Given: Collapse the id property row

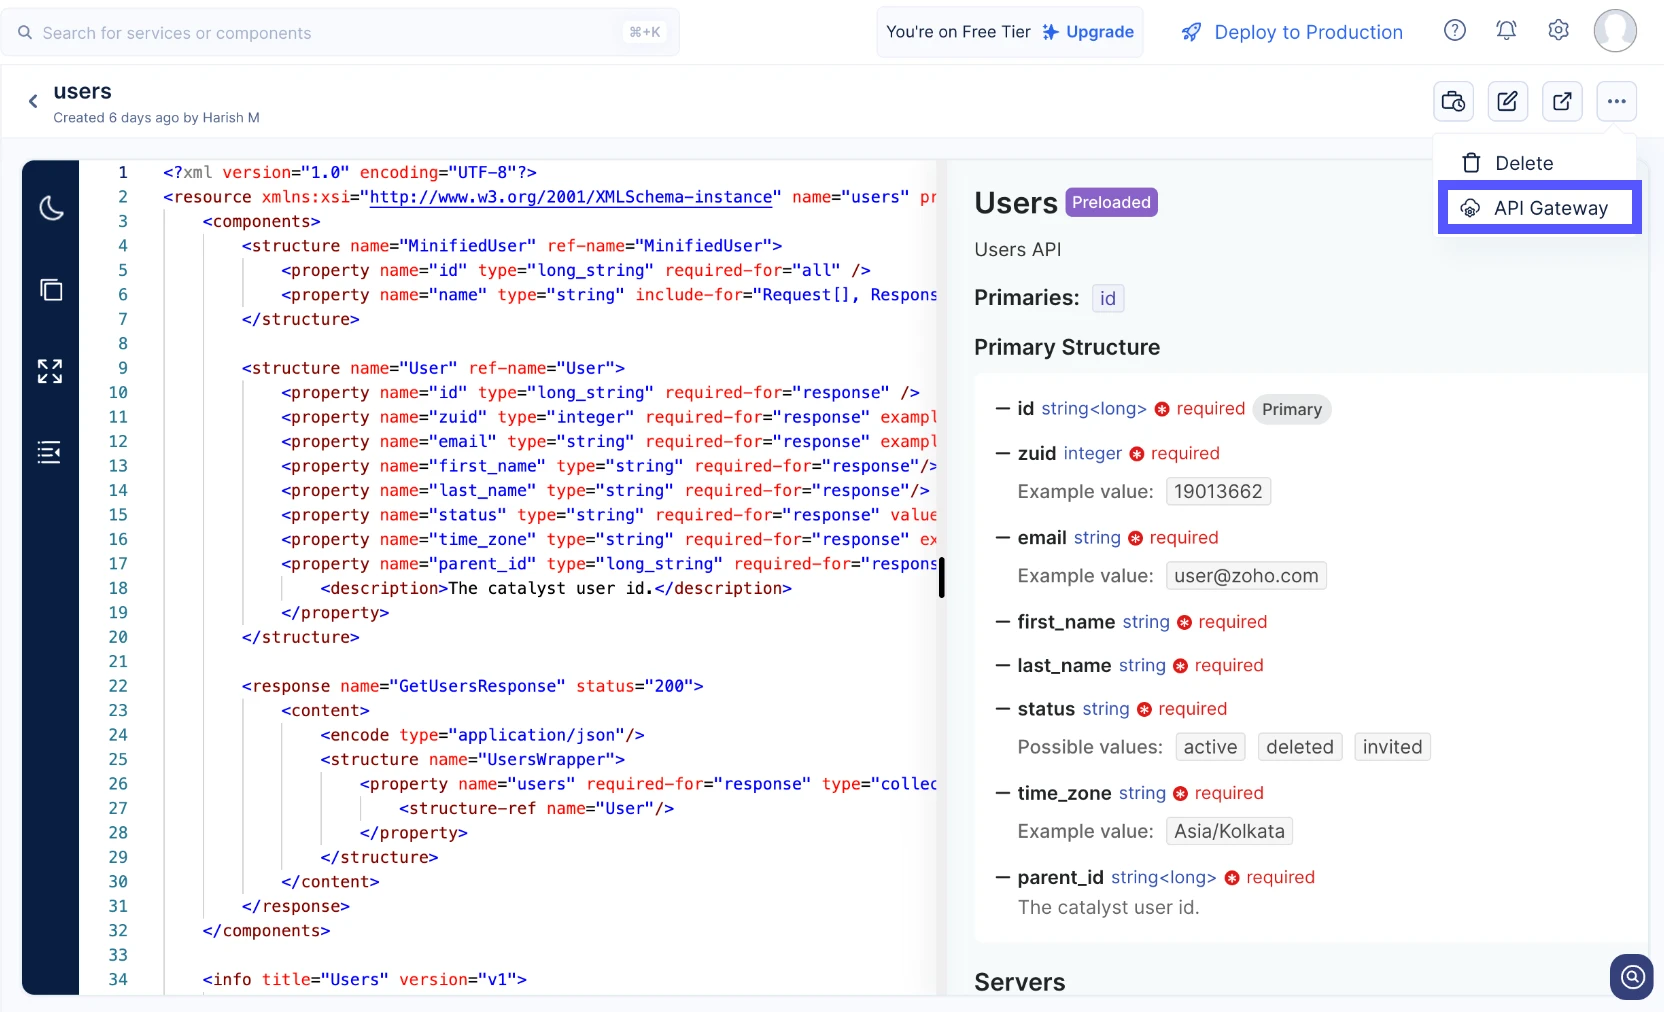Looking at the screenshot, I should [1003, 409].
